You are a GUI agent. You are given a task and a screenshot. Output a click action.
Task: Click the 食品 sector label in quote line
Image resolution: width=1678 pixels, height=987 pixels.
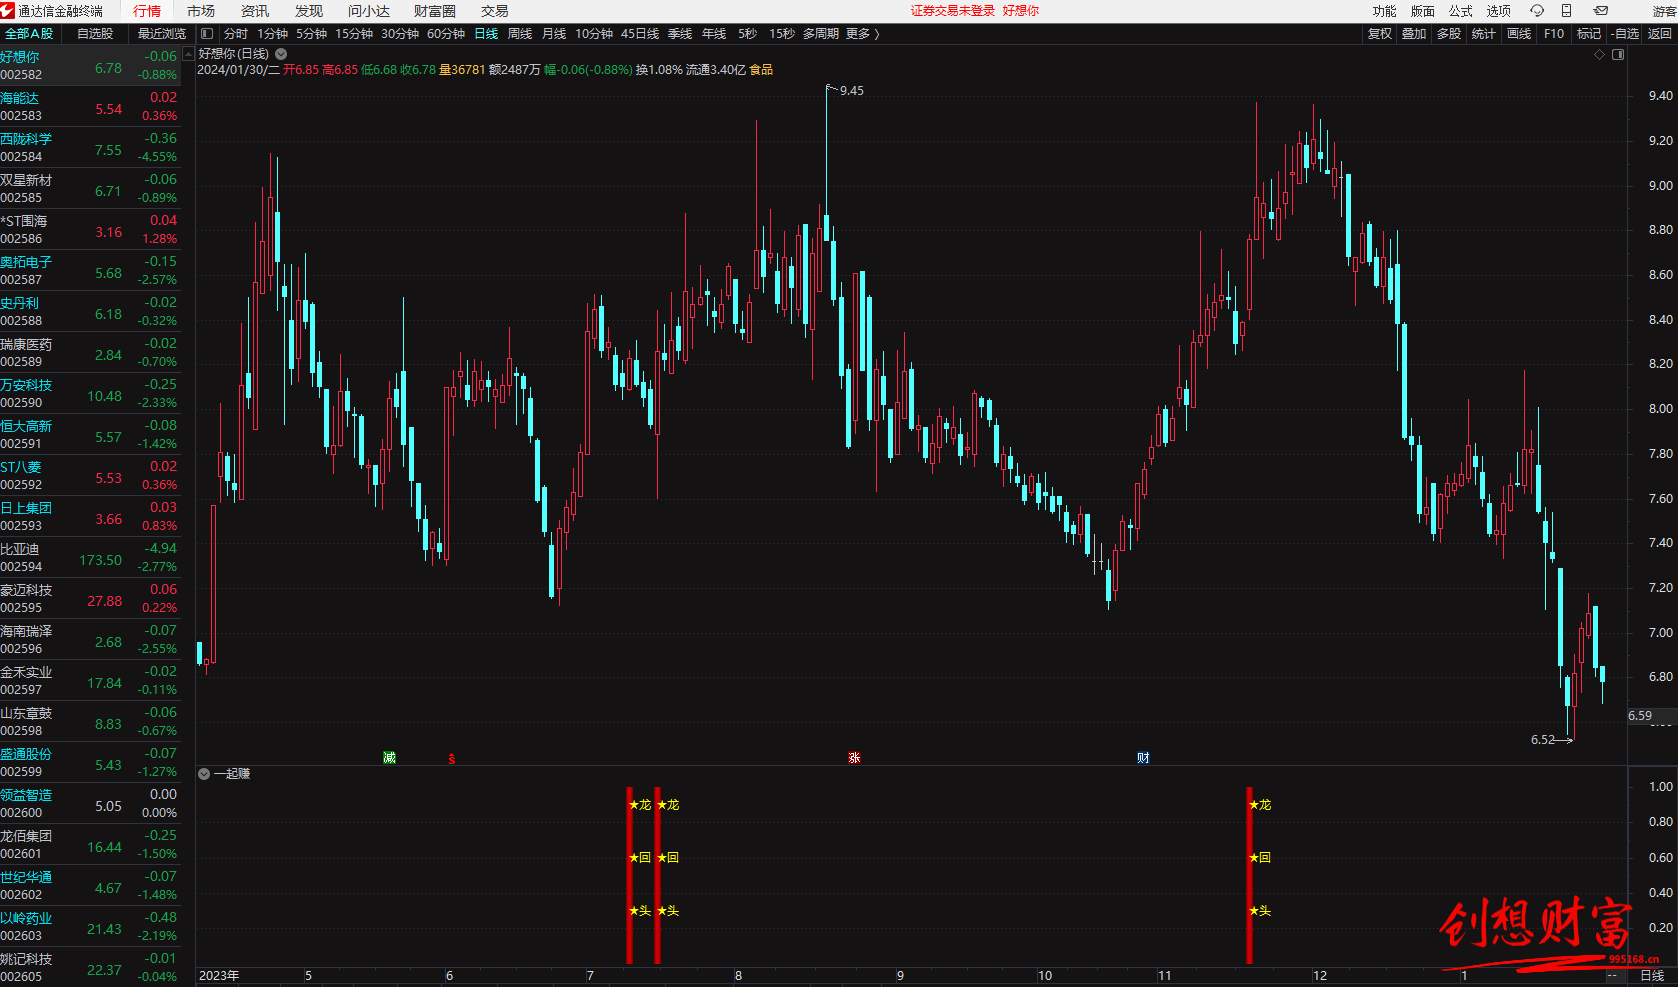(761, 70)
